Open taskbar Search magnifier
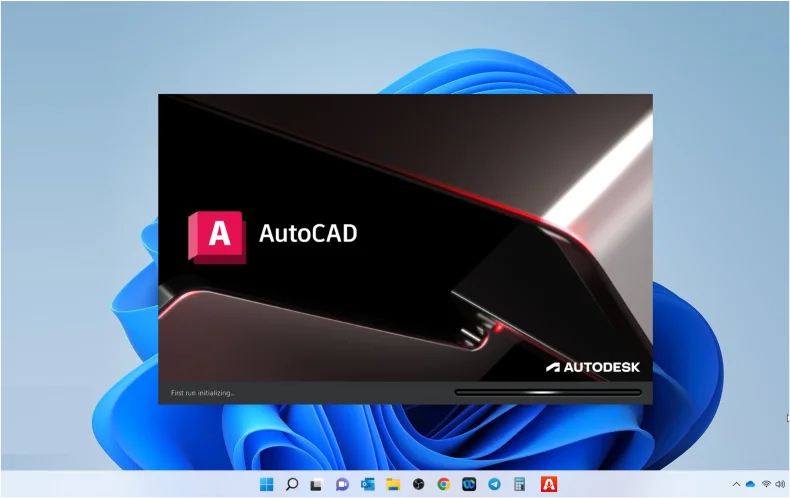This screenshot has height=498, width=790. pyautogui.click(x=292, y=484)
